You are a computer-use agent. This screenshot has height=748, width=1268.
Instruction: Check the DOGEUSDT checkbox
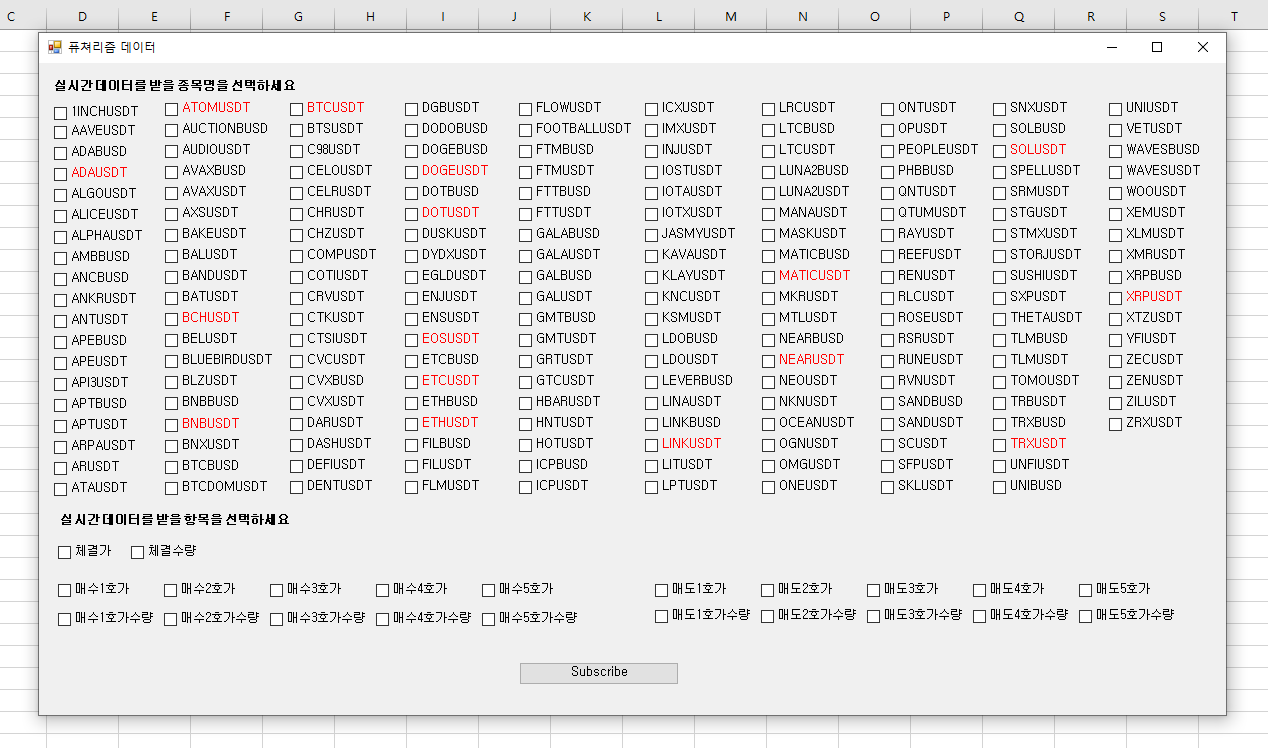point(412,172)
